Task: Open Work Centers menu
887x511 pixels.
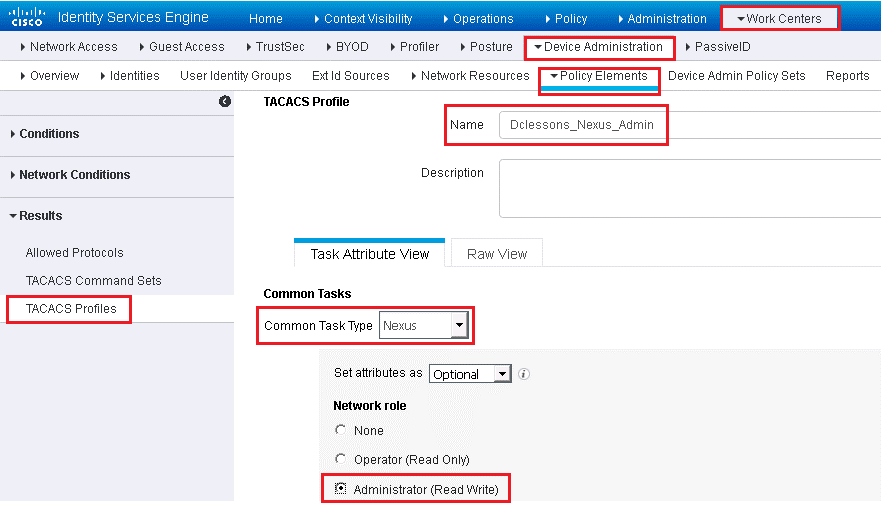Action: [780, 19]
